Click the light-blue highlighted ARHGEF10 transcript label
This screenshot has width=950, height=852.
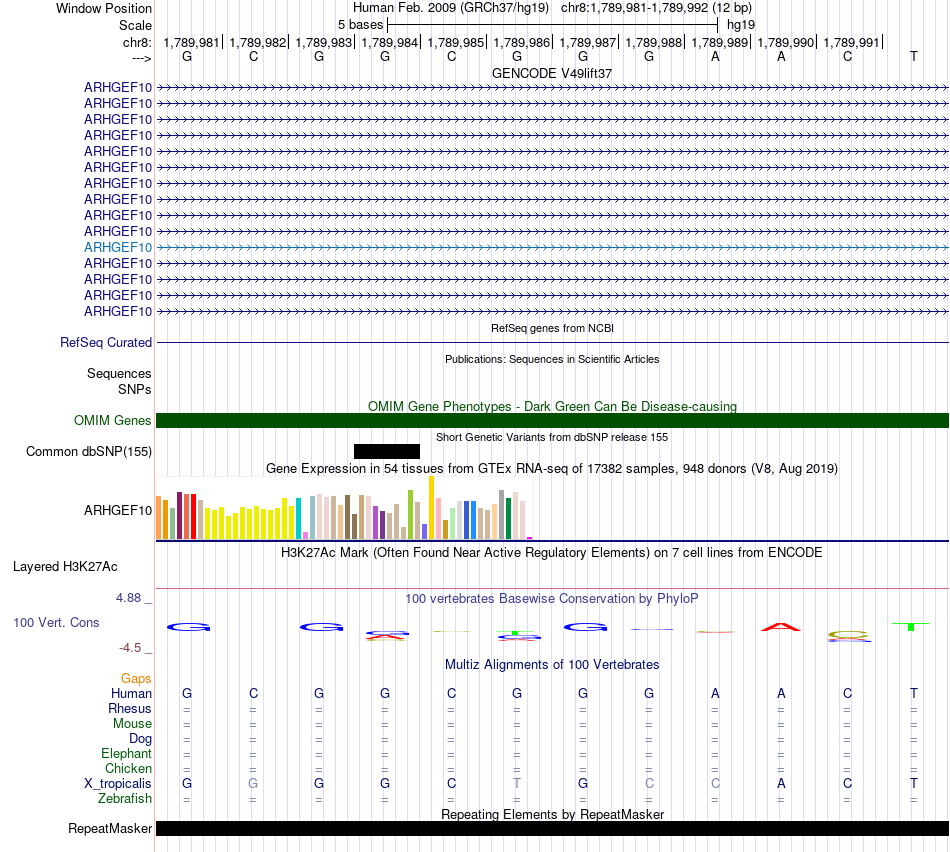pyautogui.click(x=118, y=247)
